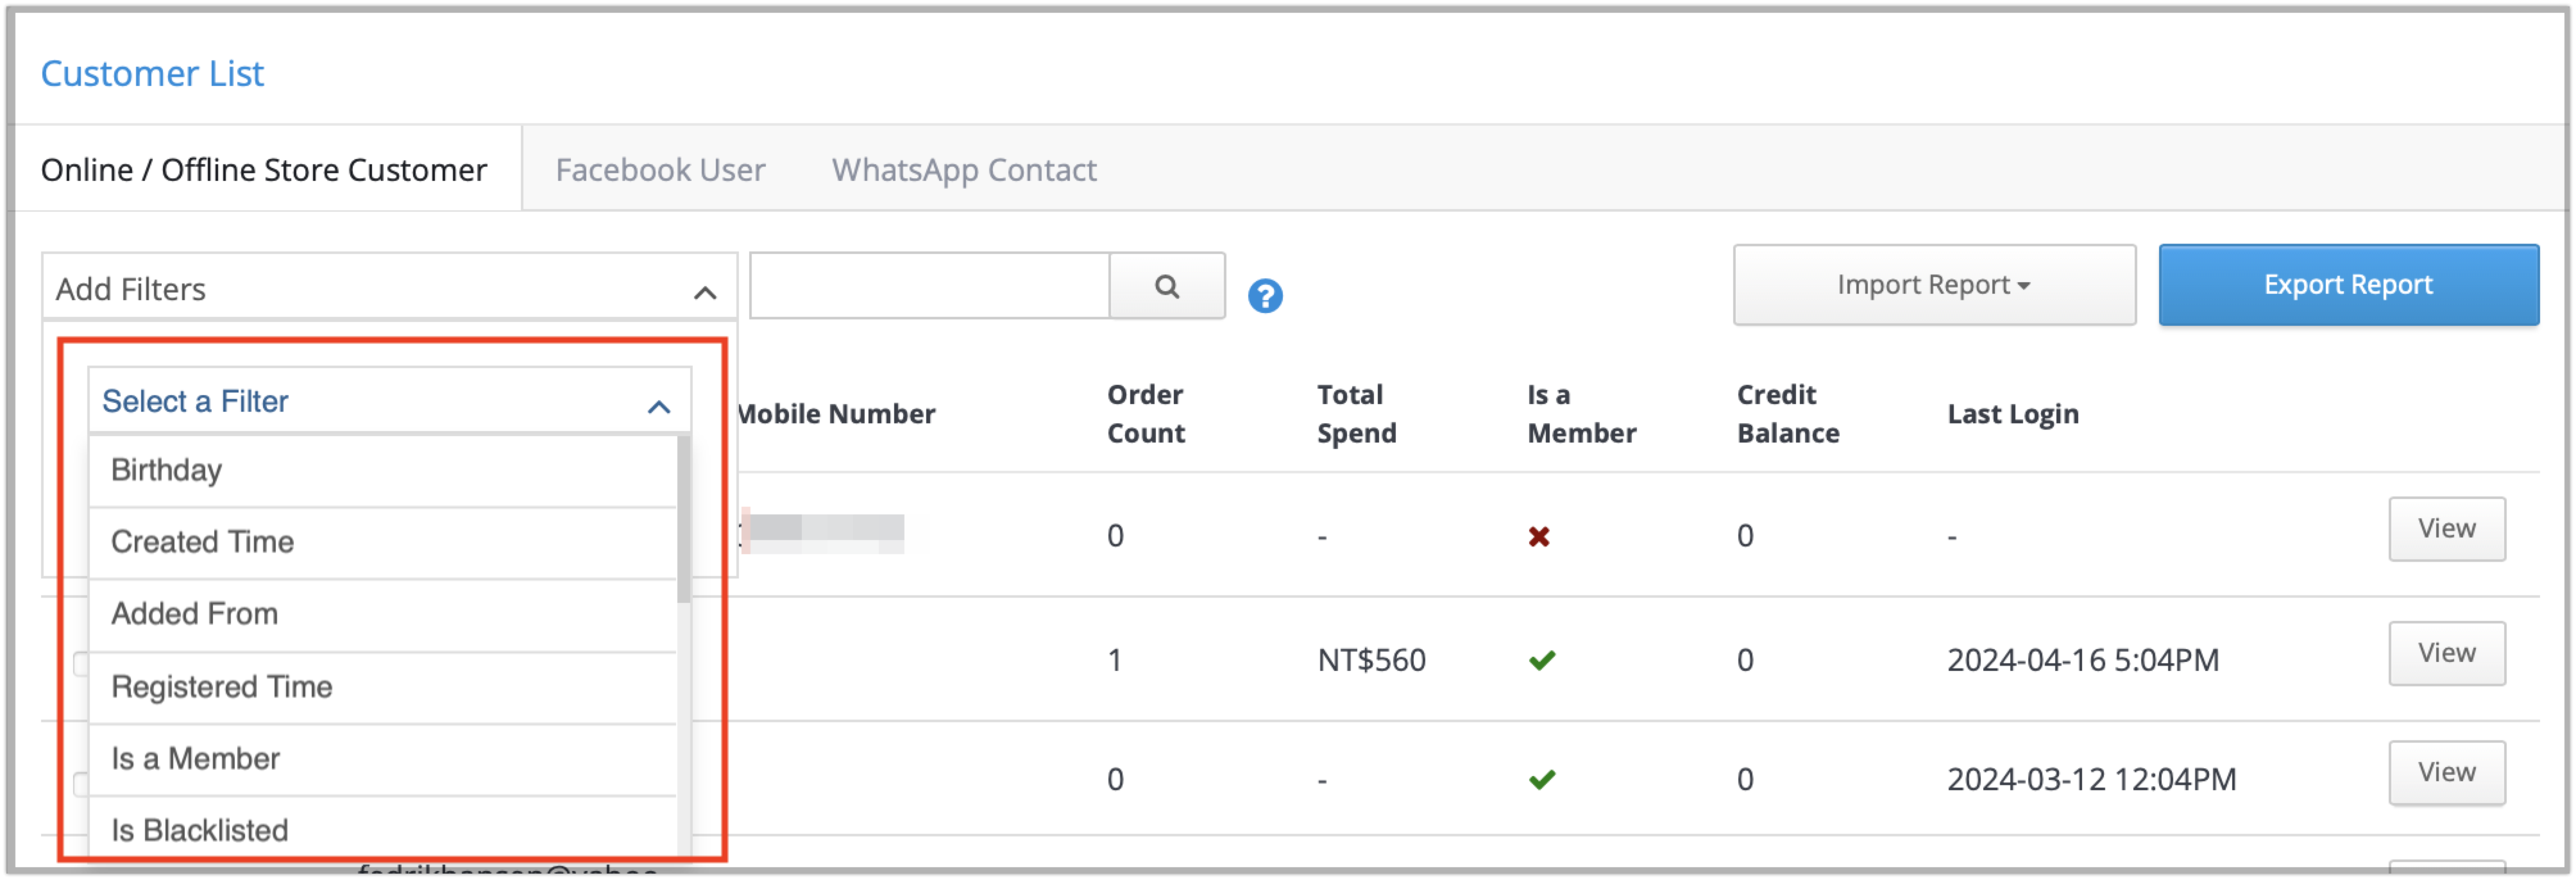
Task: Click the 2024-04-16 5:04PM last login
Action: click(x=2083, y=660)
